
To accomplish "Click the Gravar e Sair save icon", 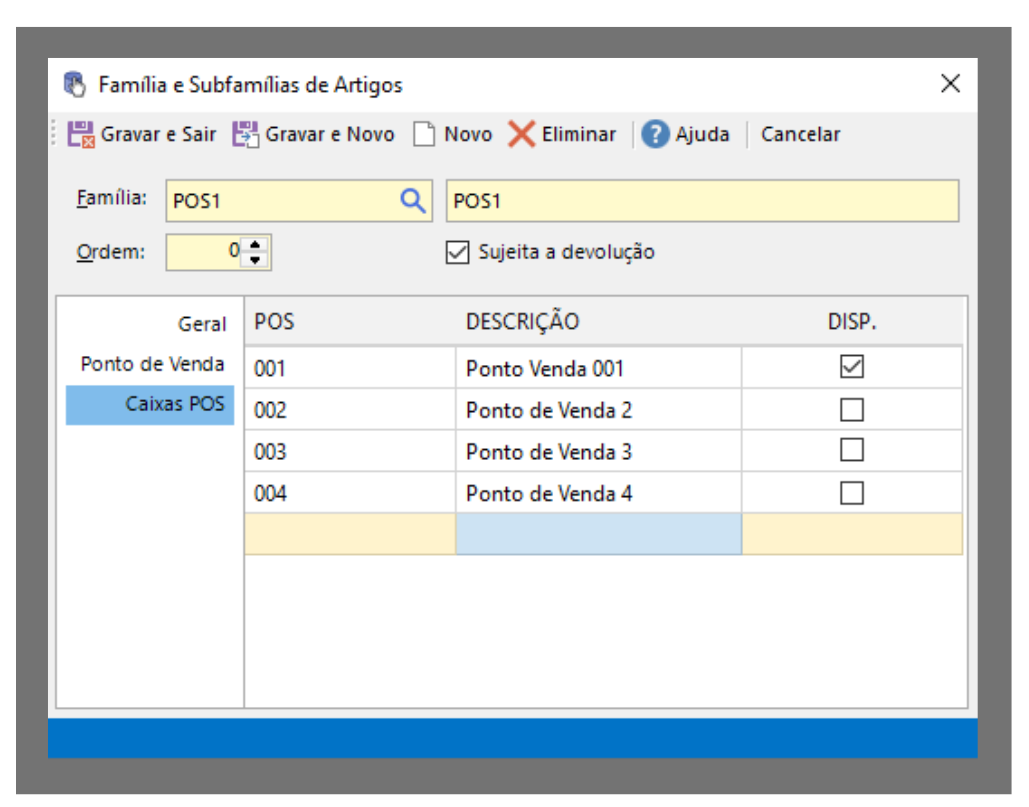I will 81,134.
